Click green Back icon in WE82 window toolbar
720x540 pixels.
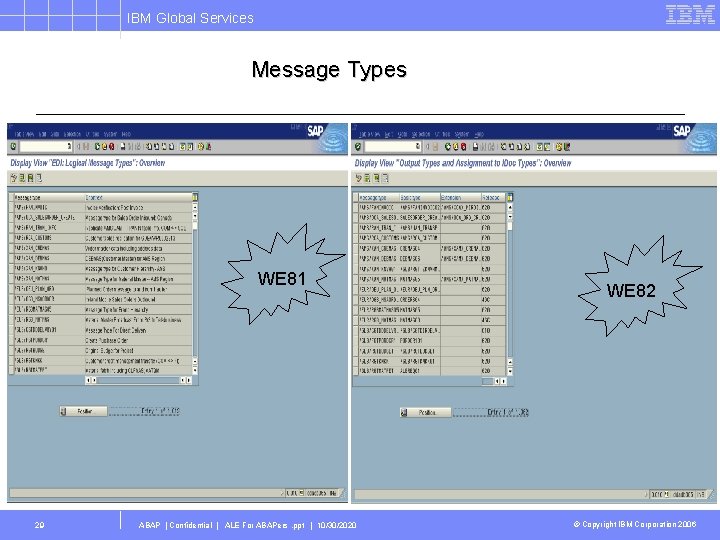pos(448,146)
